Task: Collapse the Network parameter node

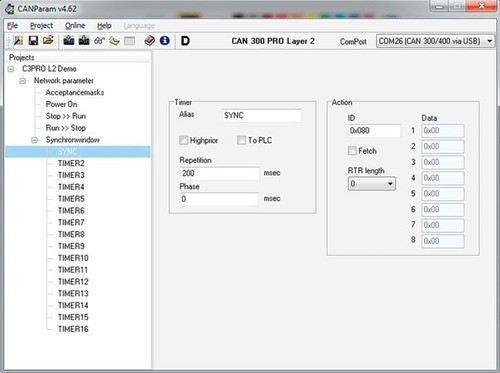Action: 22,81
